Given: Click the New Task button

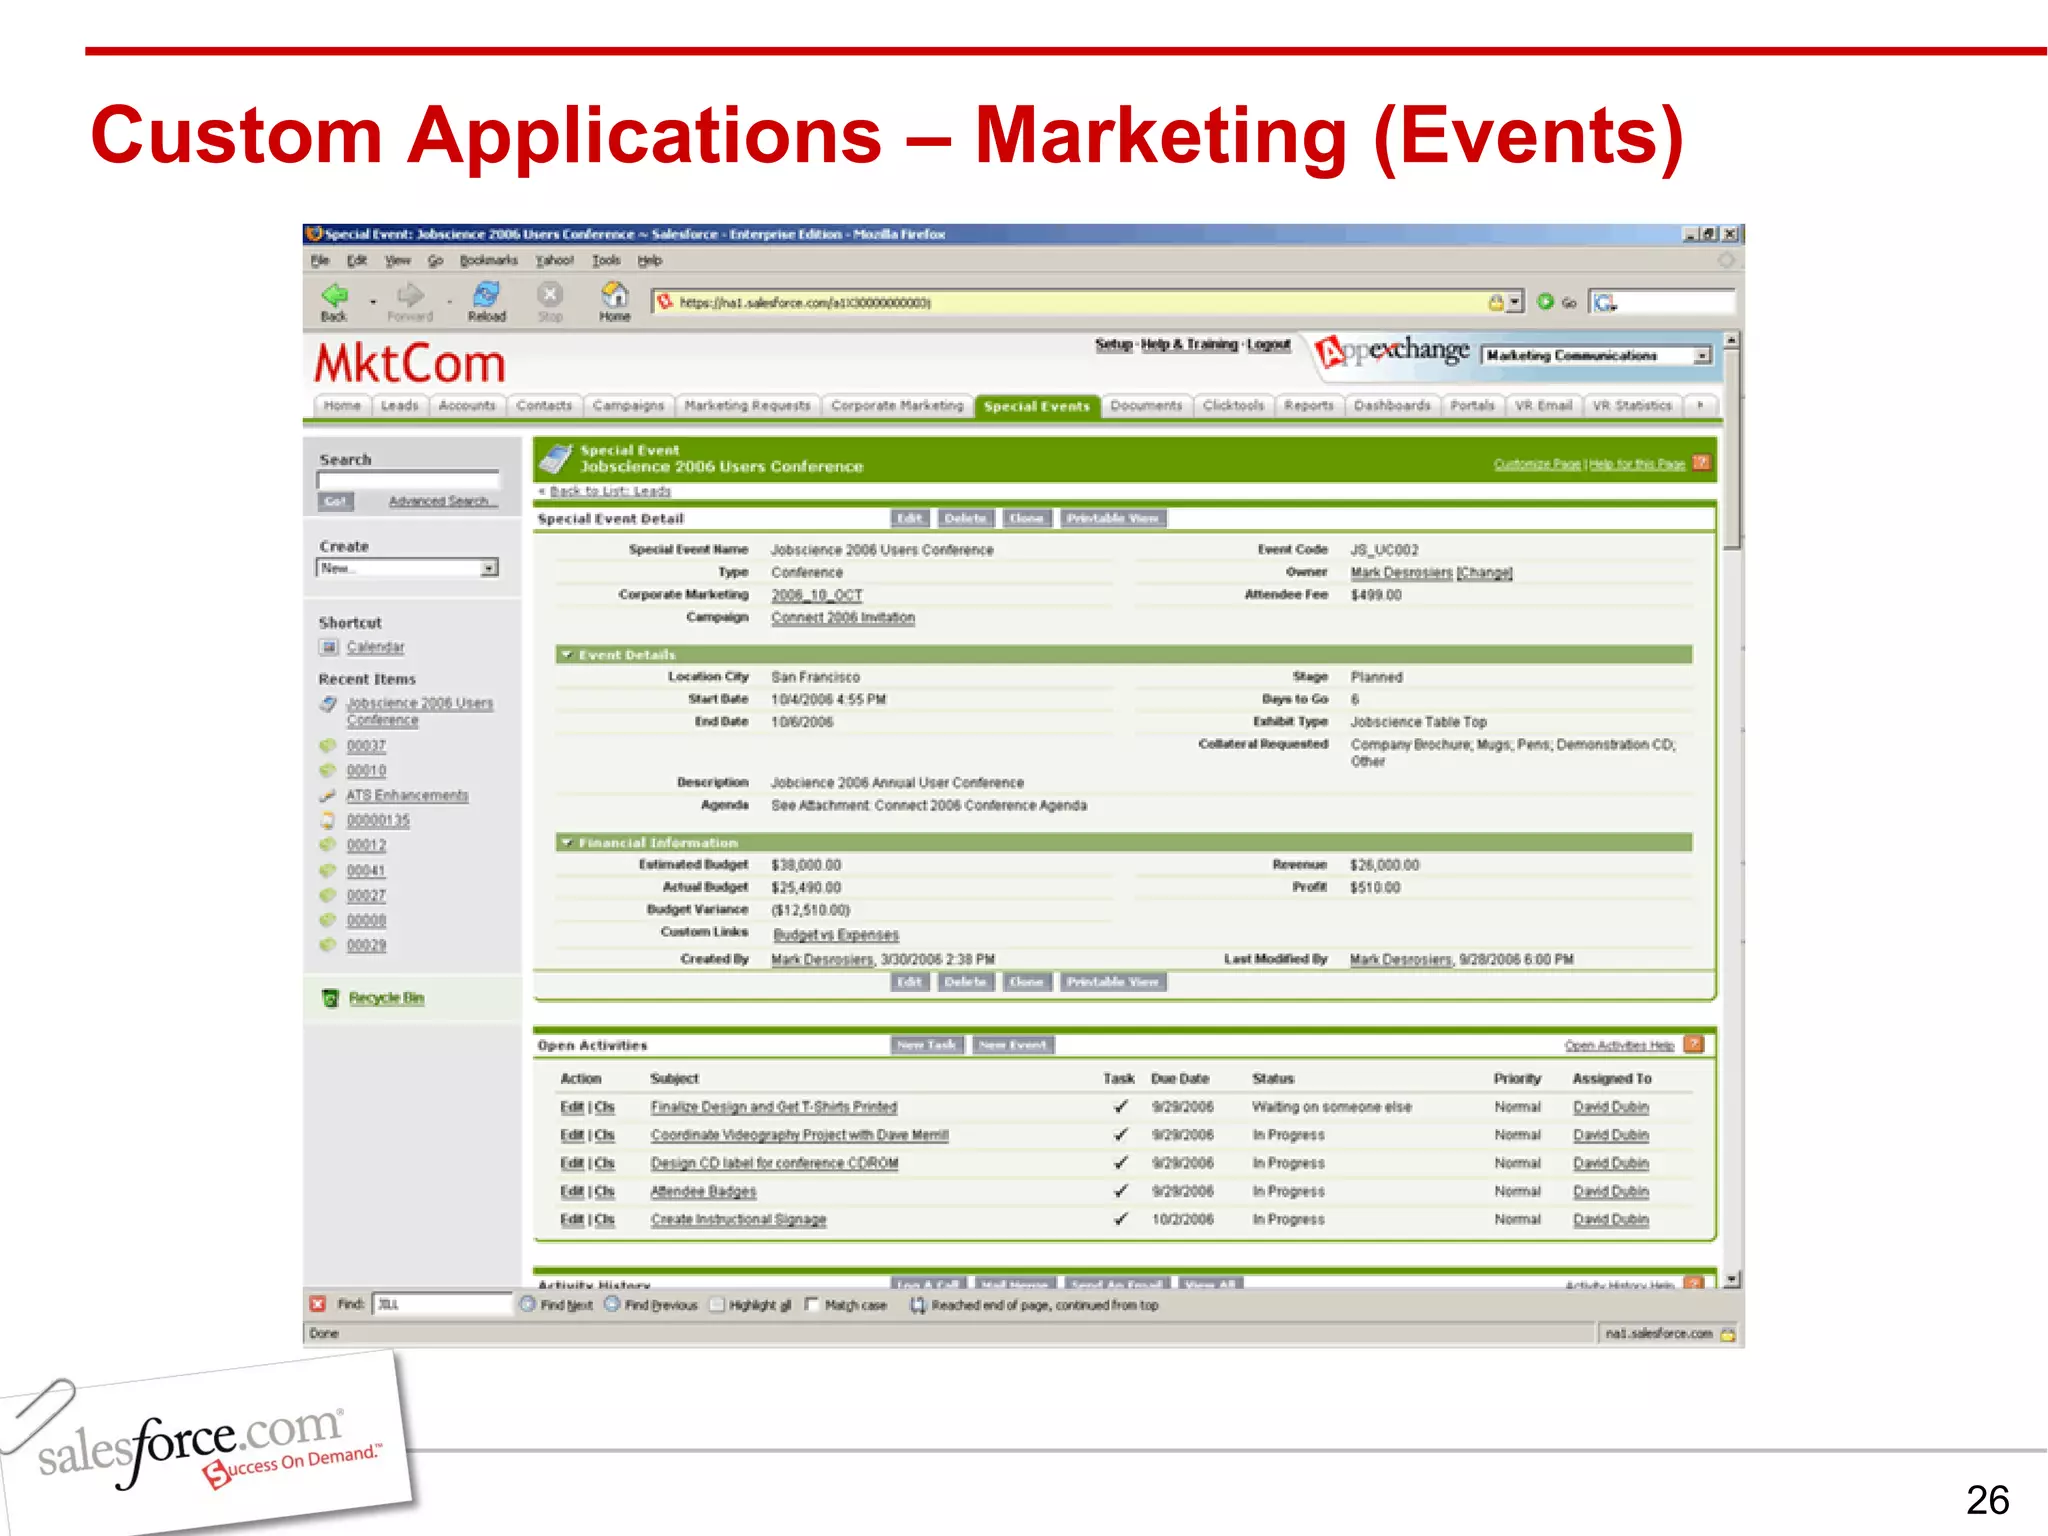Looking at the screenshot, I should (x=927, y=1045).
